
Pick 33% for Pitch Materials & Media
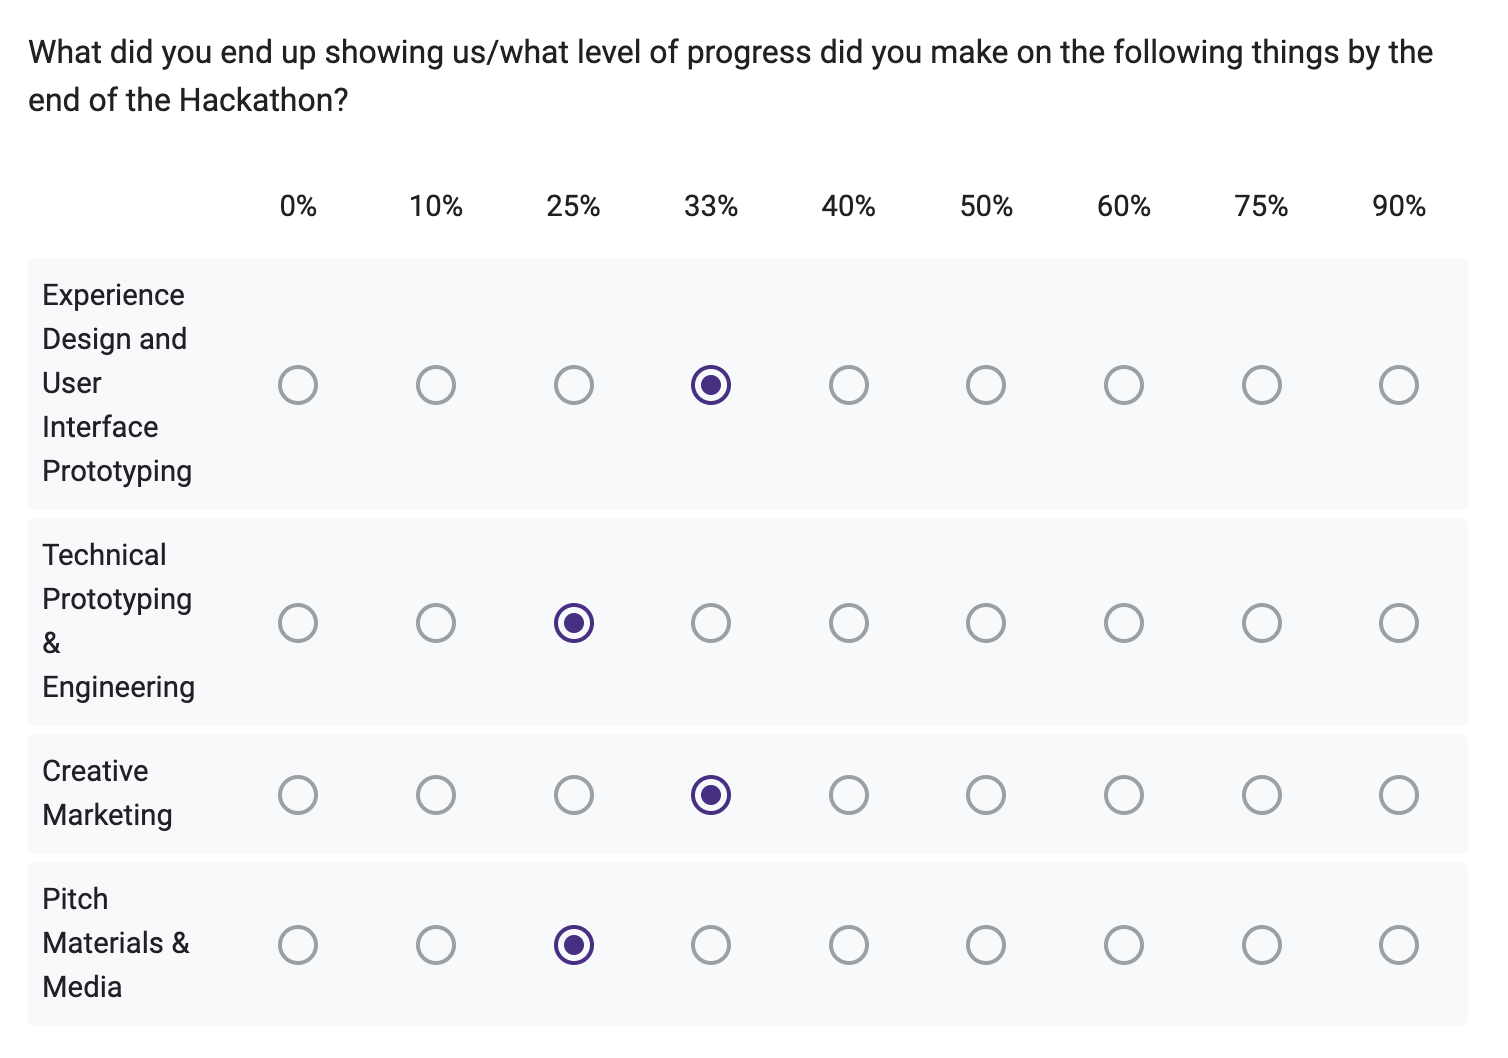click(x=711, y=945)
